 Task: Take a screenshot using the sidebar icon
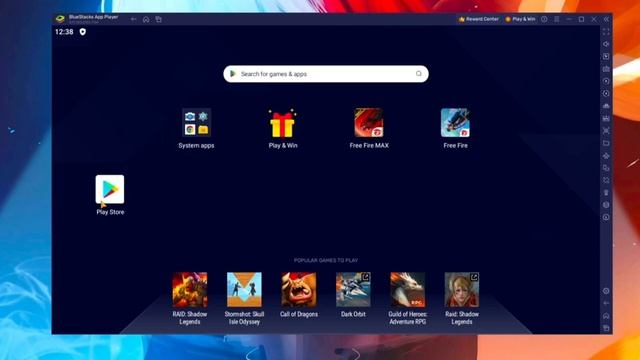click(606, 131)
